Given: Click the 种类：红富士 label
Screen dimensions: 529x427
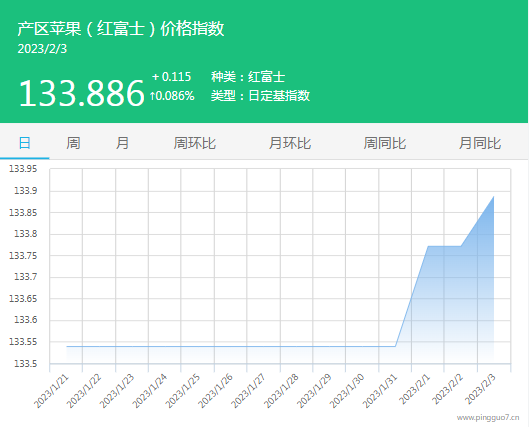Looking at the screenshot, I should tap(248, 77).
